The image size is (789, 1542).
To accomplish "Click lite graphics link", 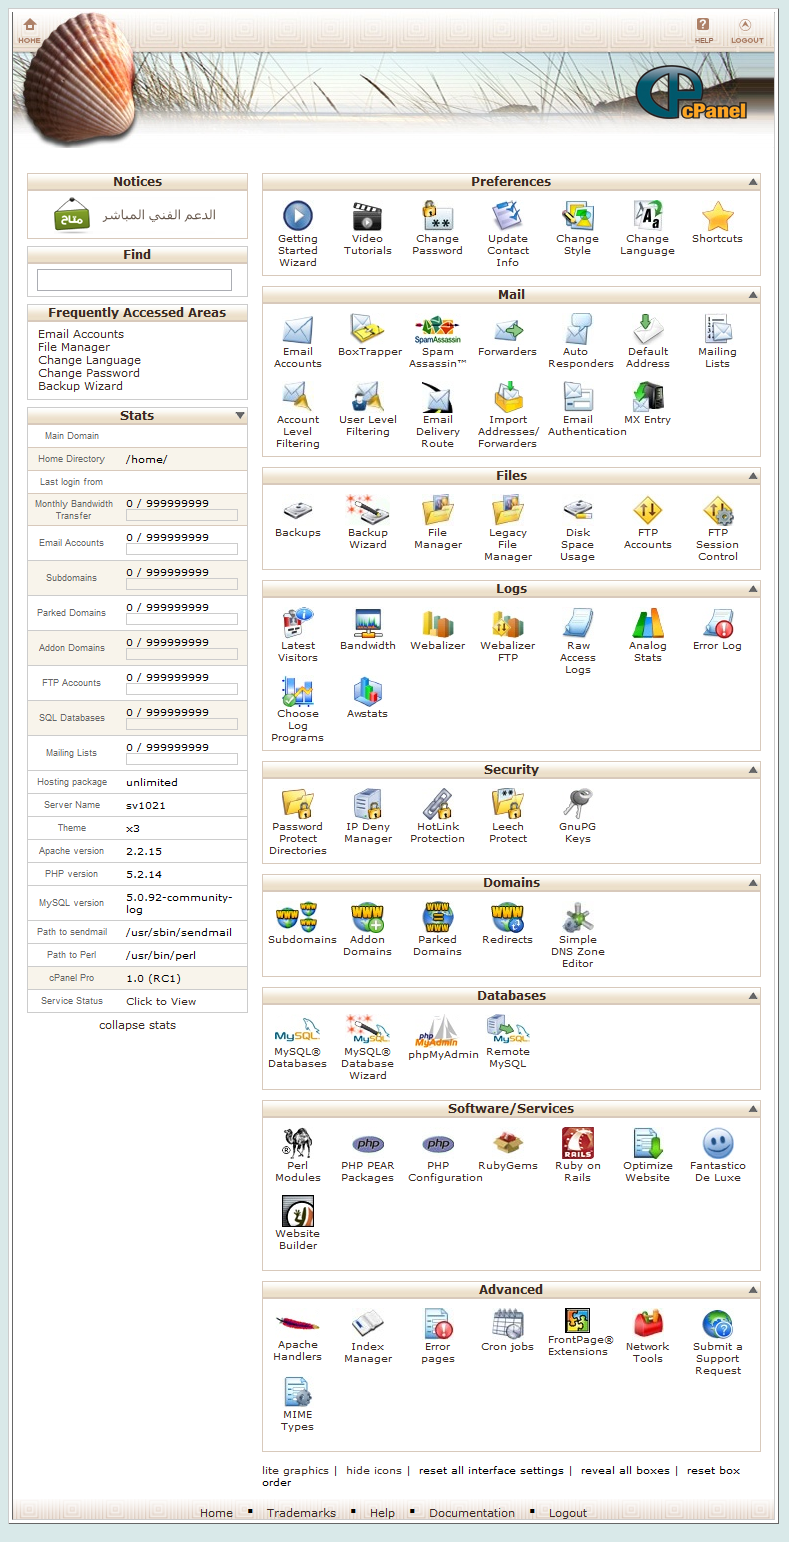I will [295, 1470].
